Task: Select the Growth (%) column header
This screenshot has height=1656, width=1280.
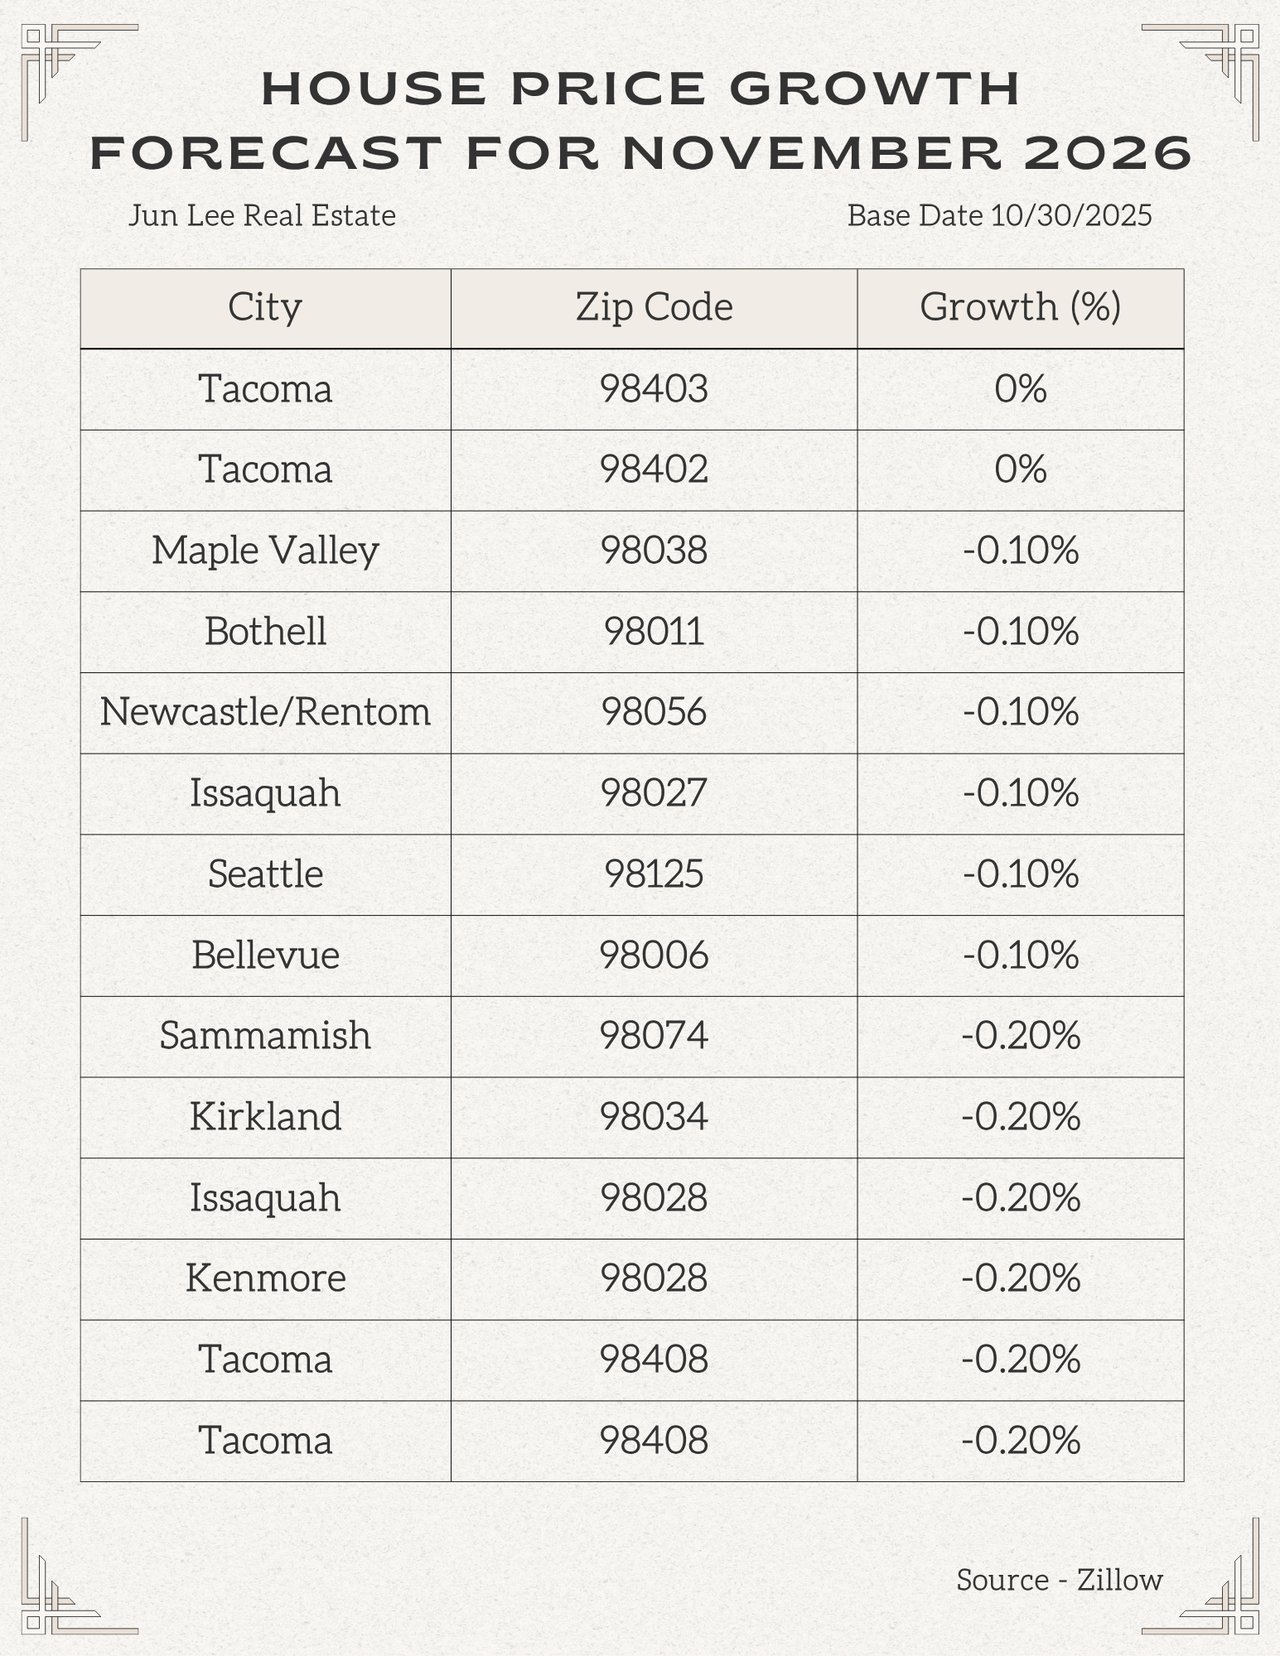Action: coord(1020,307)
